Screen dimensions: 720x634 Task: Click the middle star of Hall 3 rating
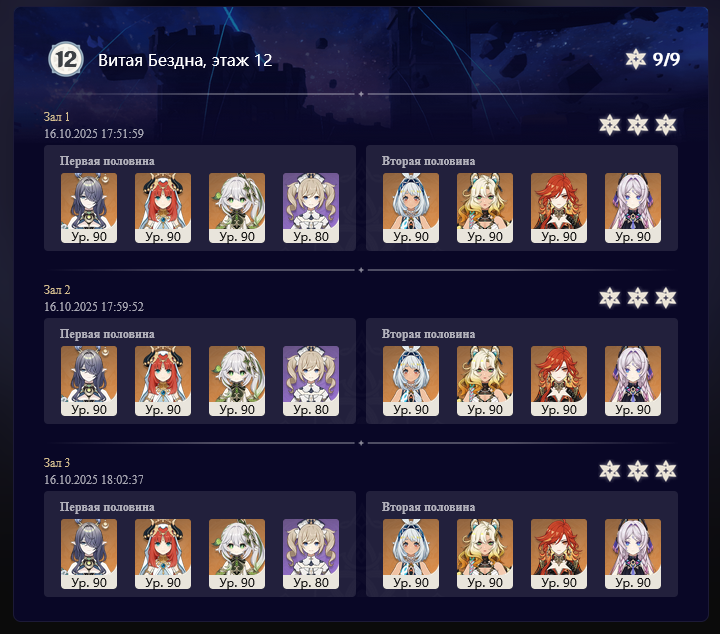click(x=638, y=471)
